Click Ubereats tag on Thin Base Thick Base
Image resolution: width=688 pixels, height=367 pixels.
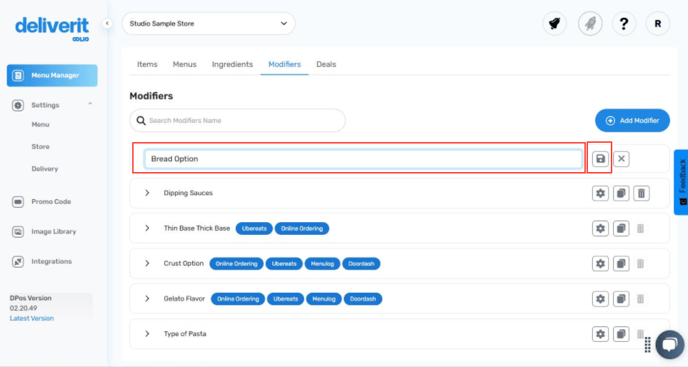click(x=254, y=228)
